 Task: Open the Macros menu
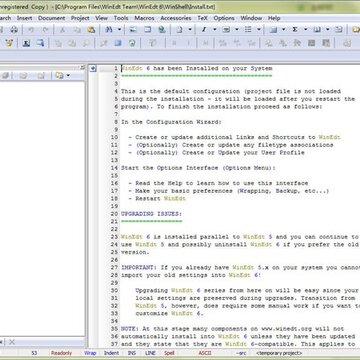click(x=144, y=18)
